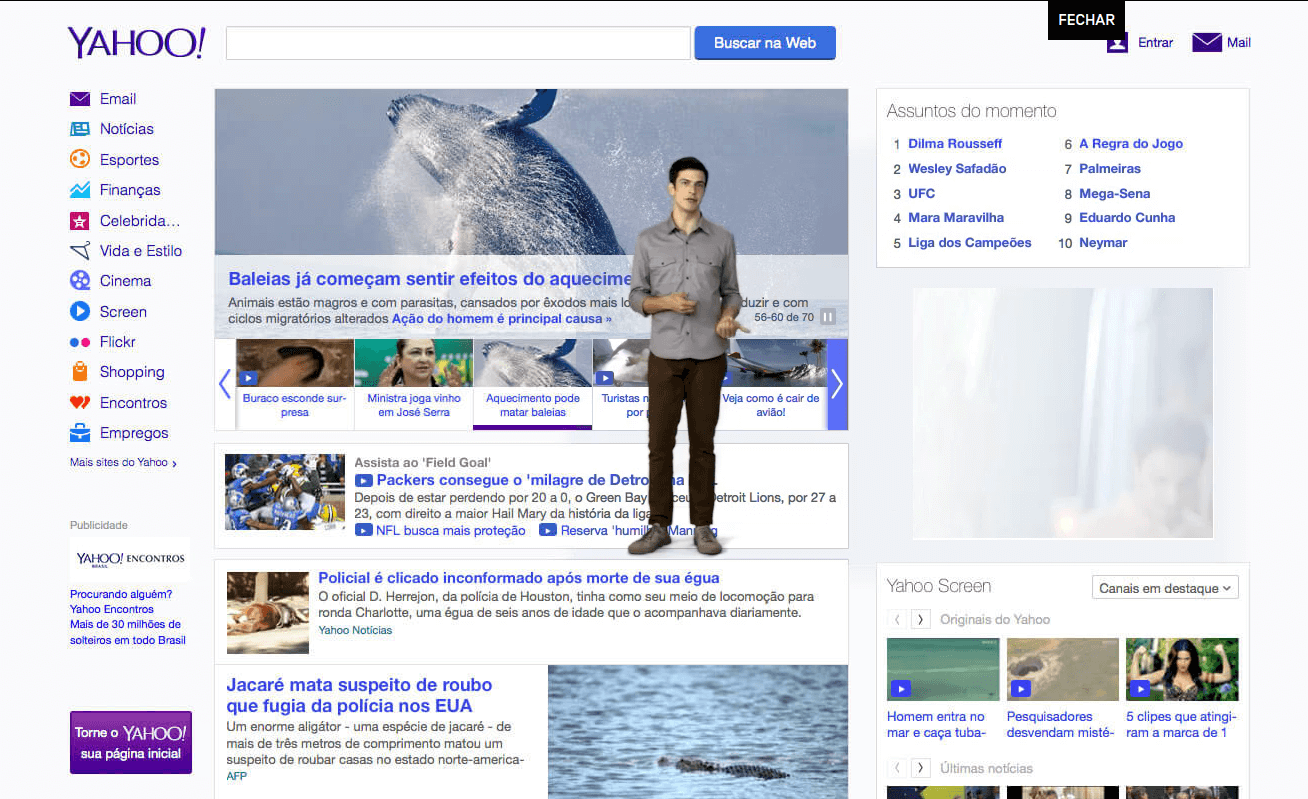
Task: Open Jacaré mata suspeito de roubo article
Action: (359, 696)
